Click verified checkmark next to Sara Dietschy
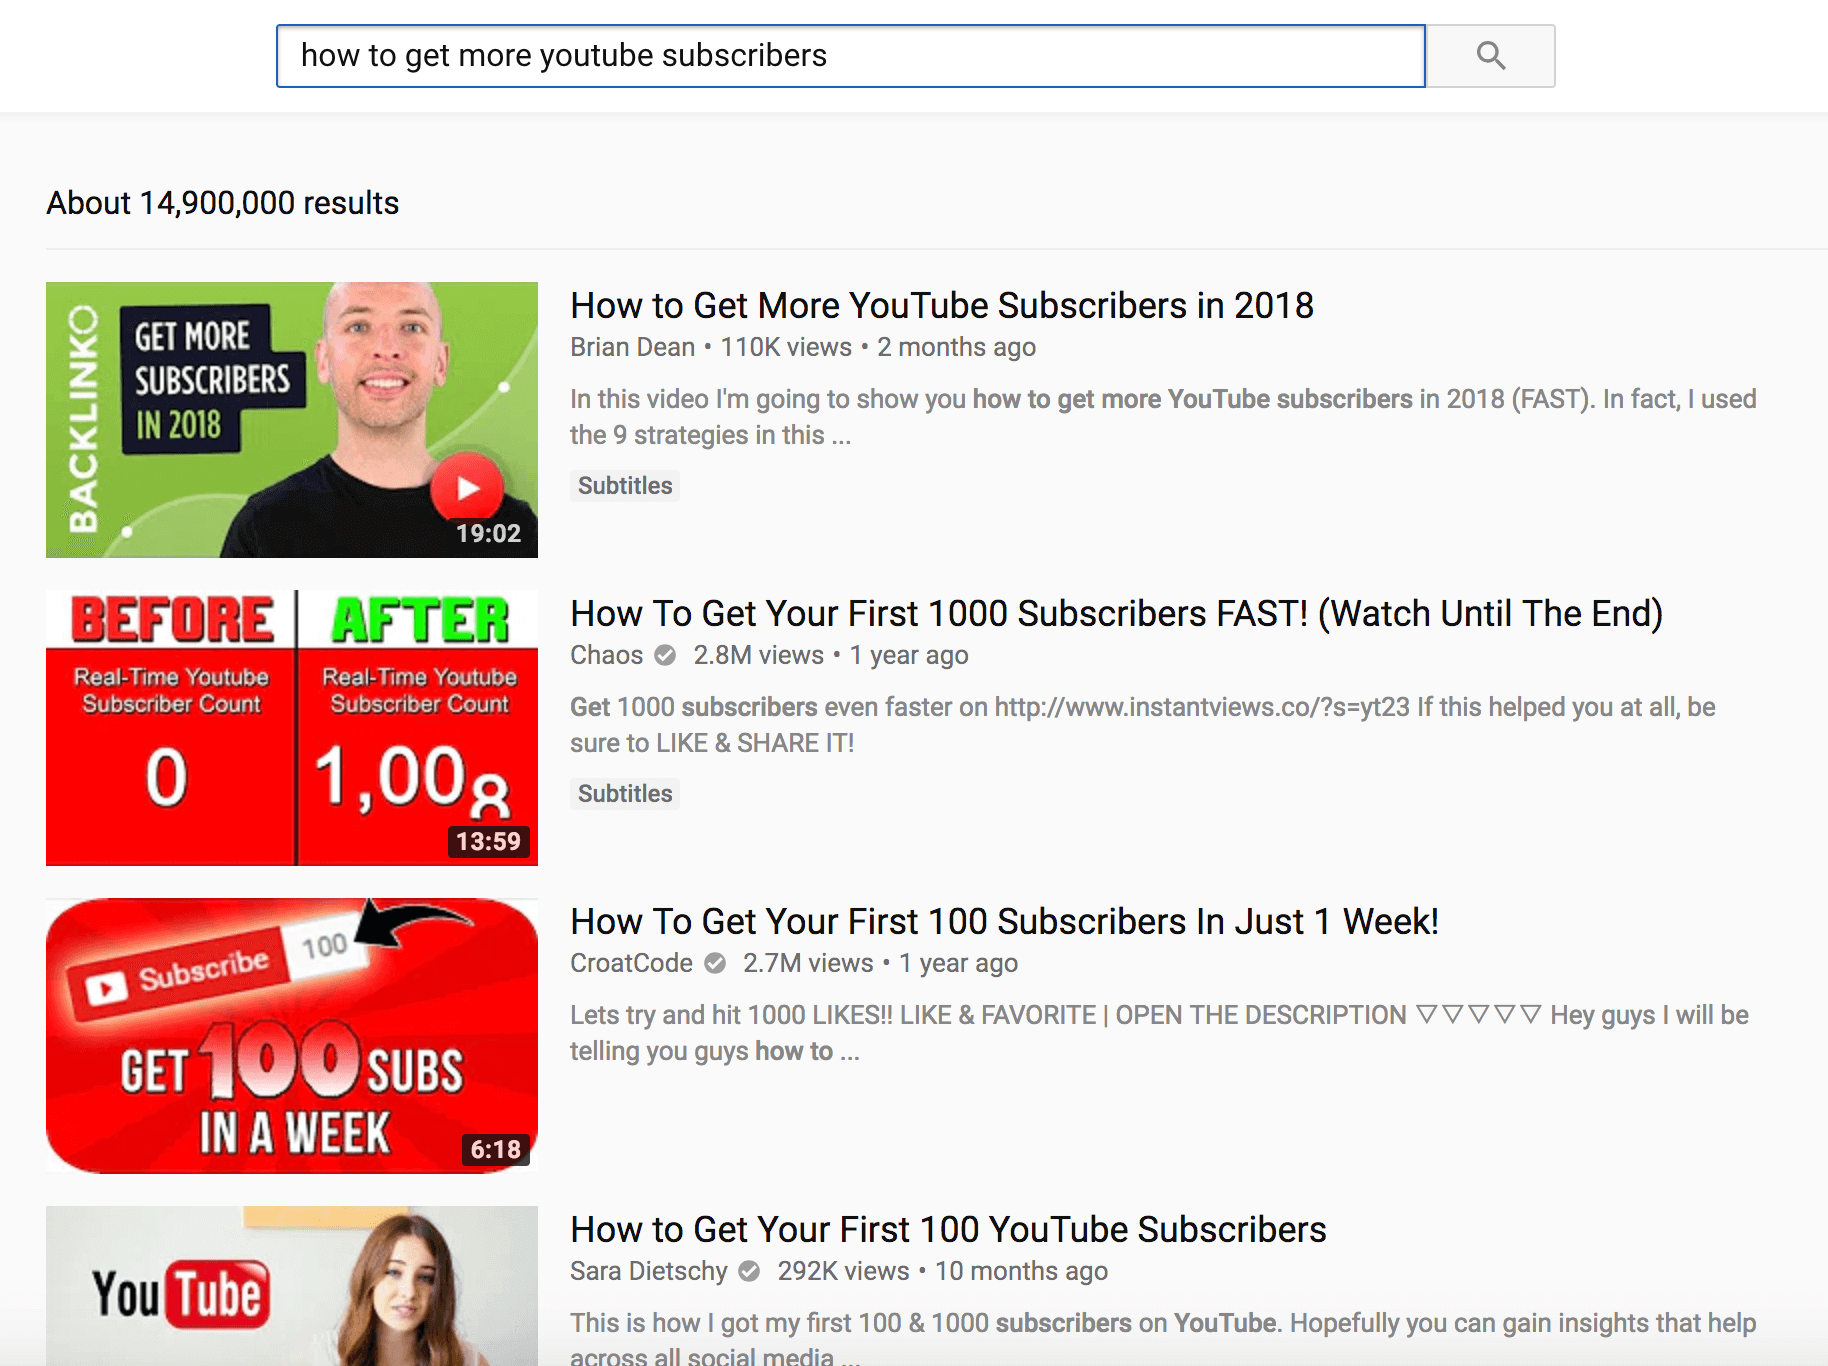 [x=749, y=1271]
